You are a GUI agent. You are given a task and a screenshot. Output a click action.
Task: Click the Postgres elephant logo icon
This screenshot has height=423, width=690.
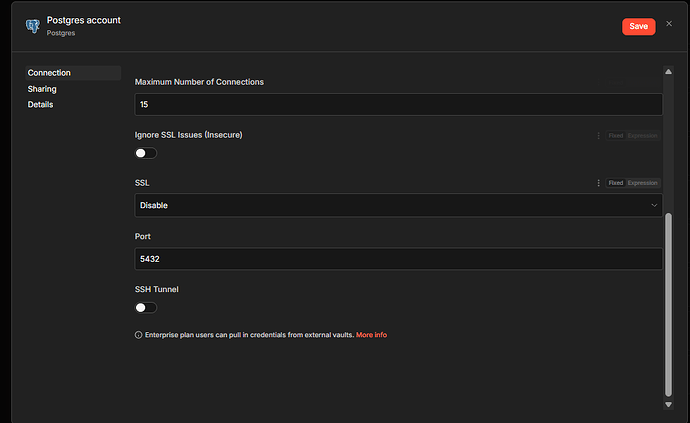coord(31,26)
